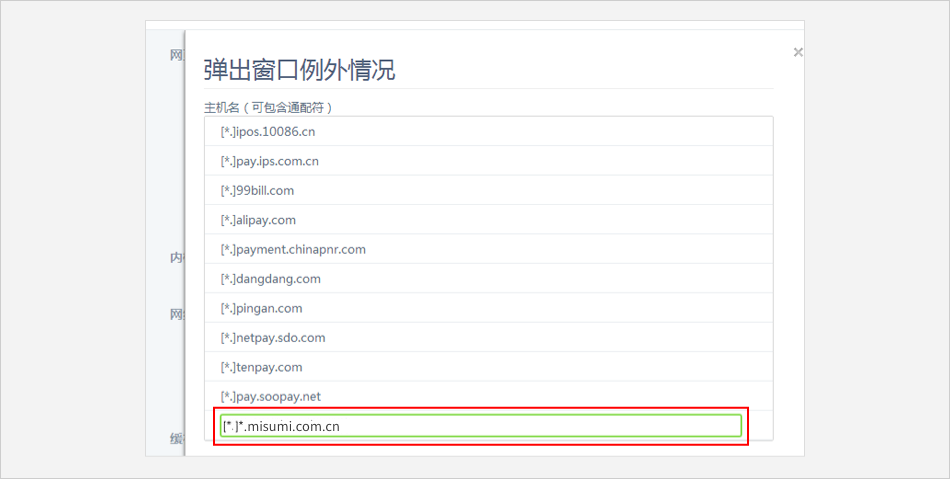Select the [*.]pay.ips.com.cn exception row

(269, 161)
